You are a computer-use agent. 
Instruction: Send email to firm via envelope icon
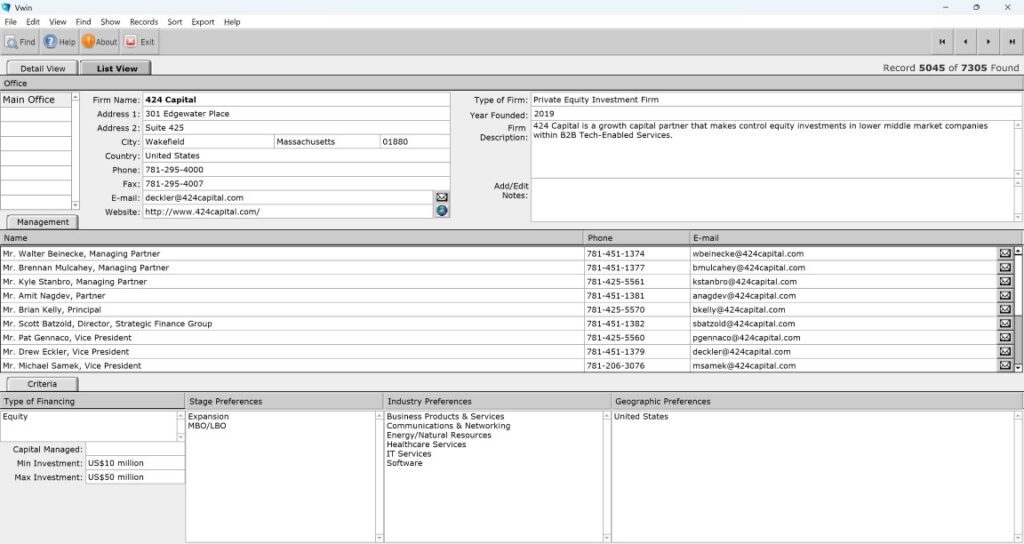442,197
